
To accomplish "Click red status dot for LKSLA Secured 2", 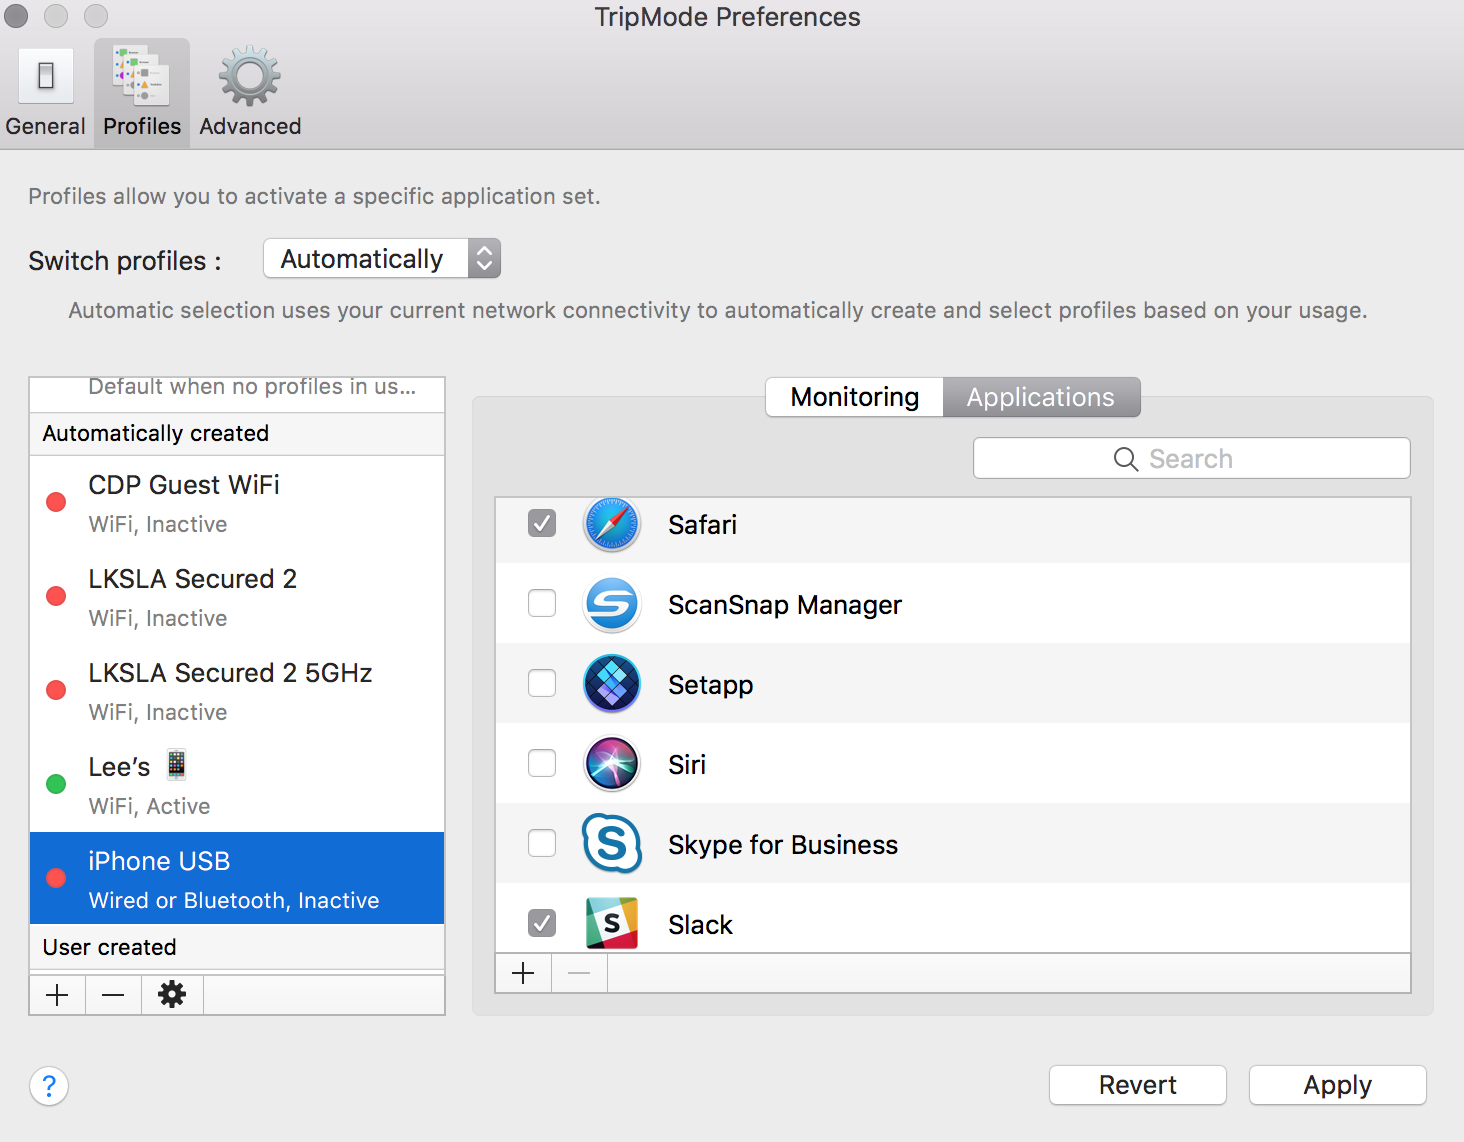I will coord(56,596).
